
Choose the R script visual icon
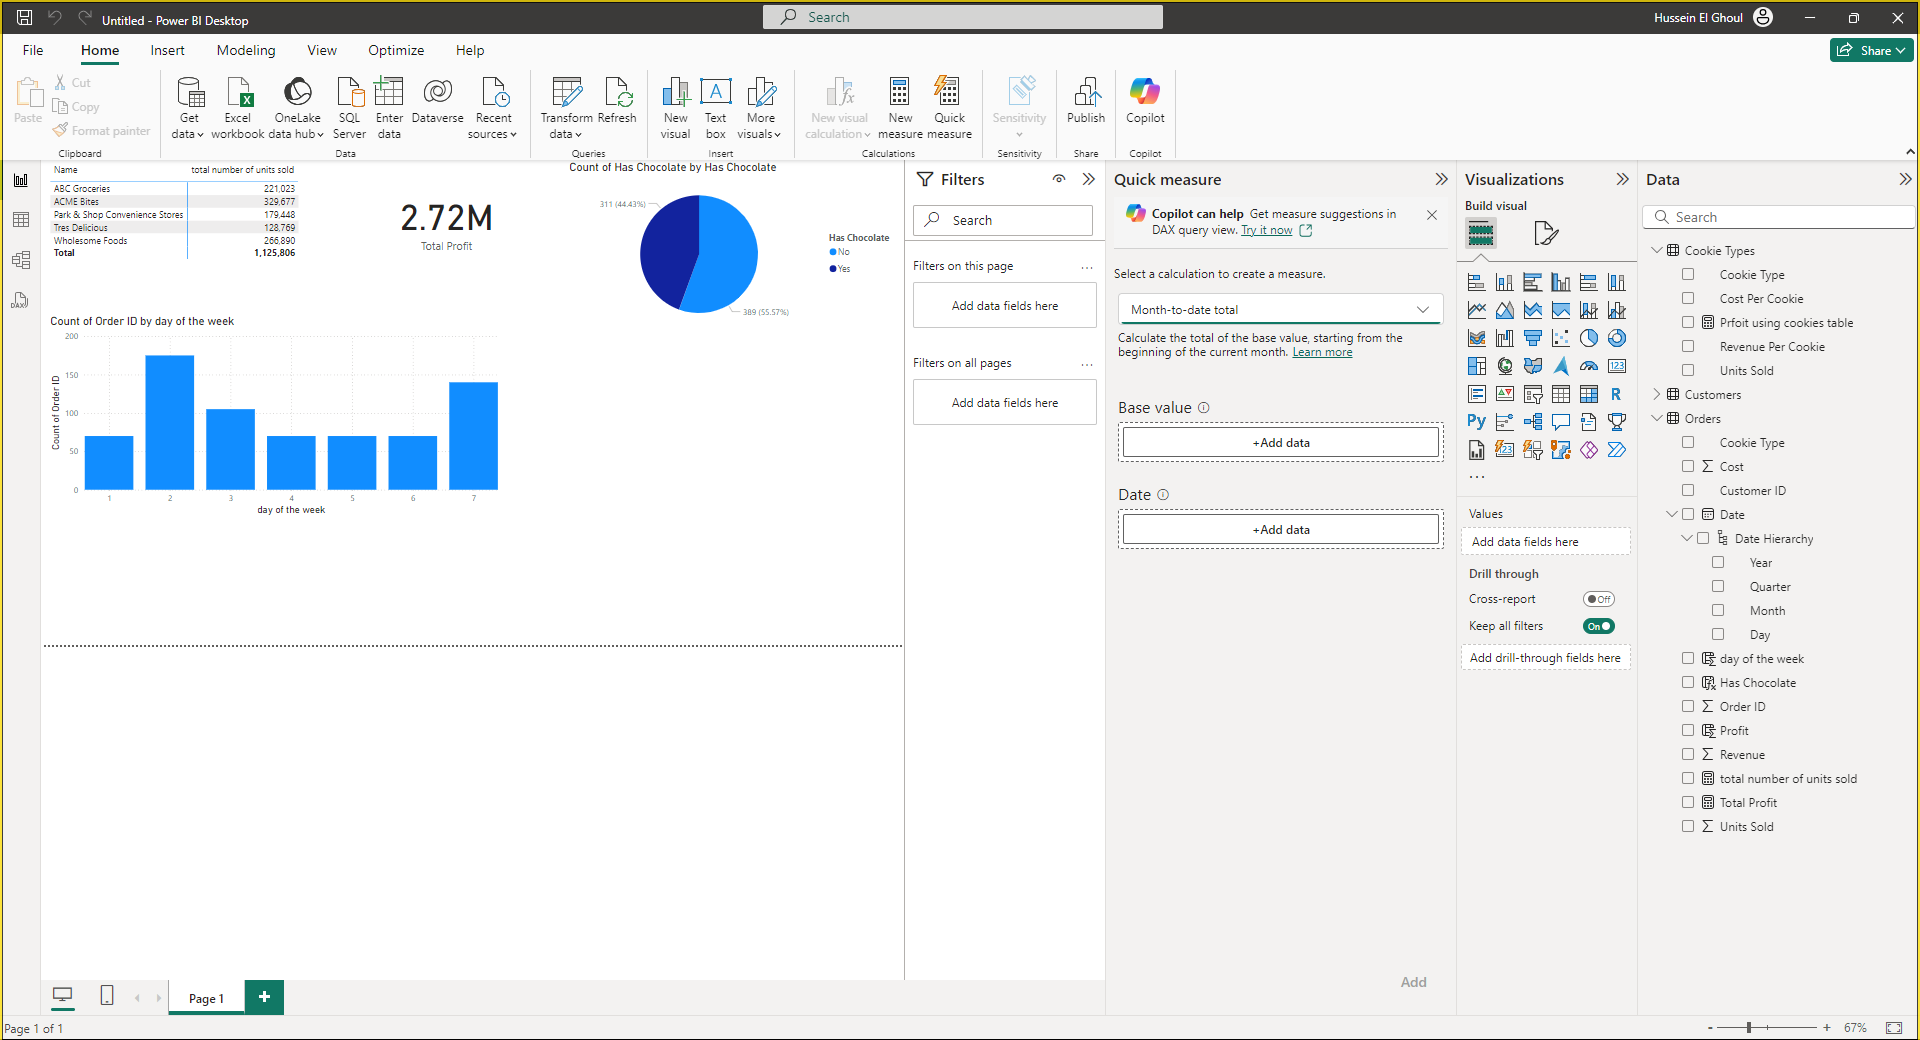click(x=1617, y=394)
